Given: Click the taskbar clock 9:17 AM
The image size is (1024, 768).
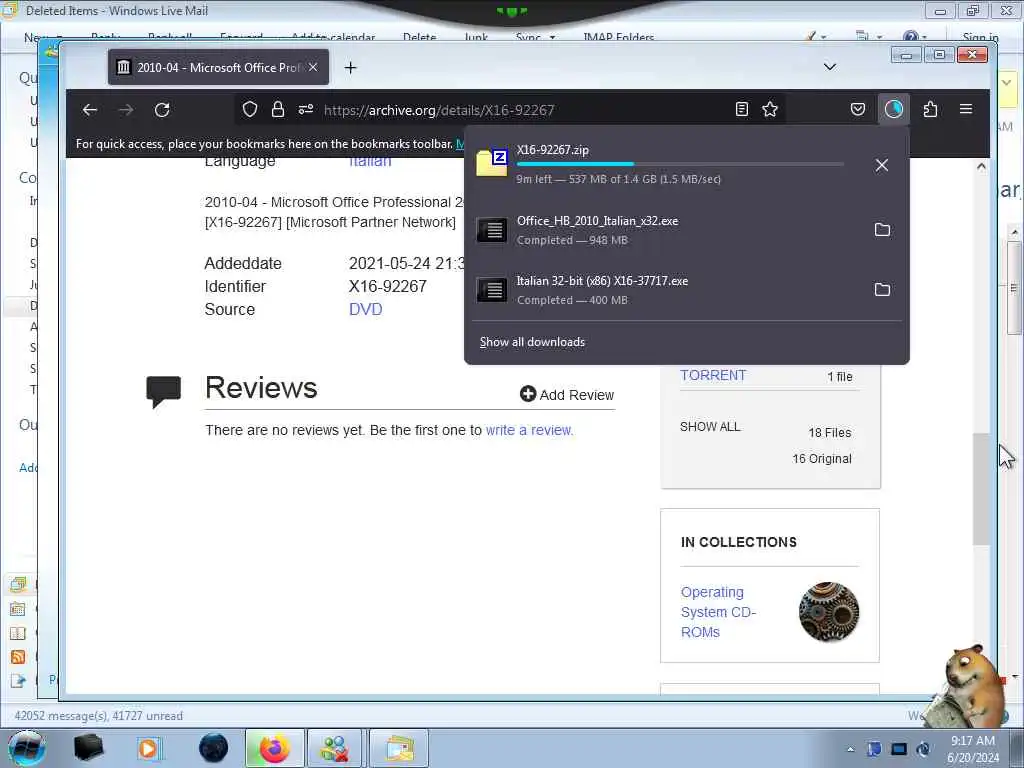Looking at the screenshot, I should (973, 749).
